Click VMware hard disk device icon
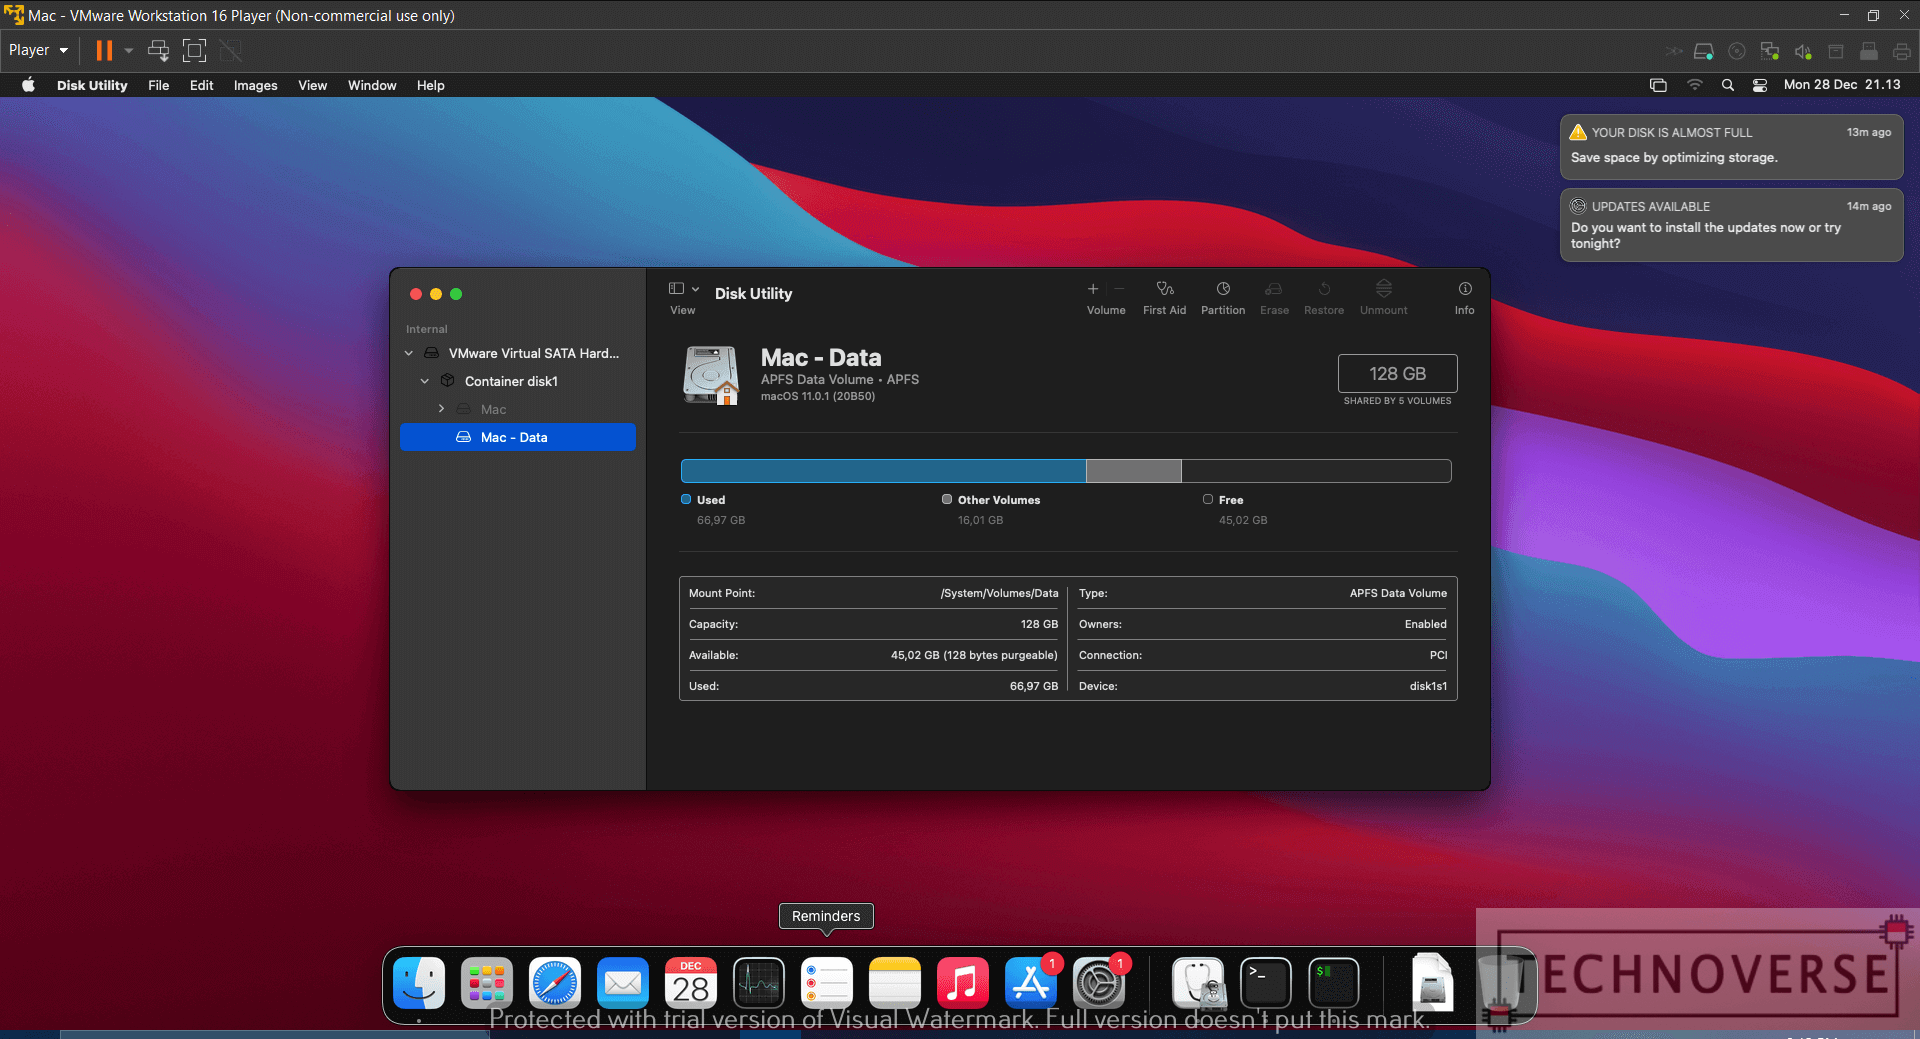1920x1039 pixels. tap(1704, 51)
